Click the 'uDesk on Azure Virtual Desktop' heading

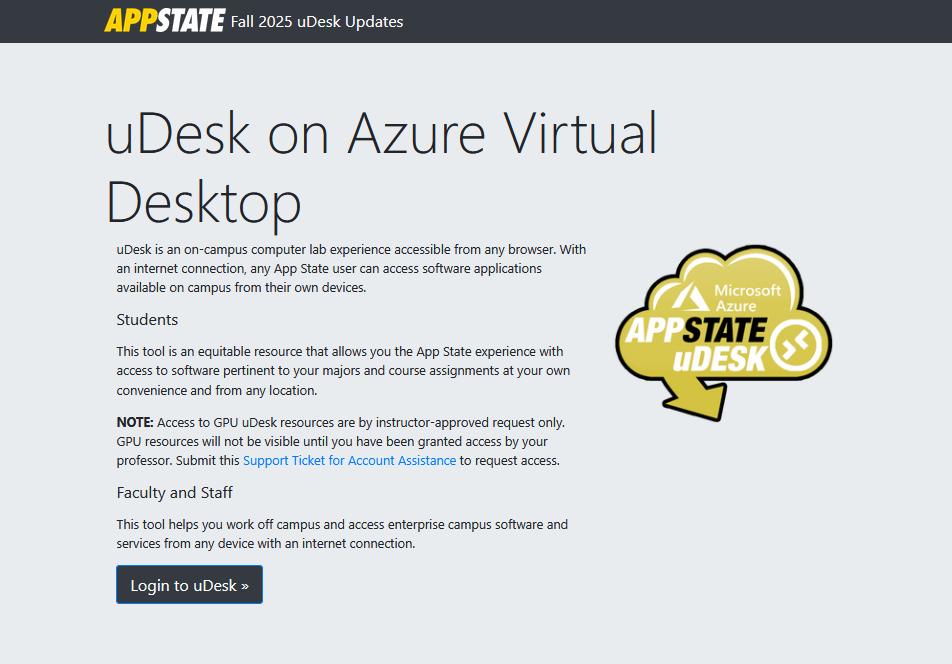pos(381,168)
